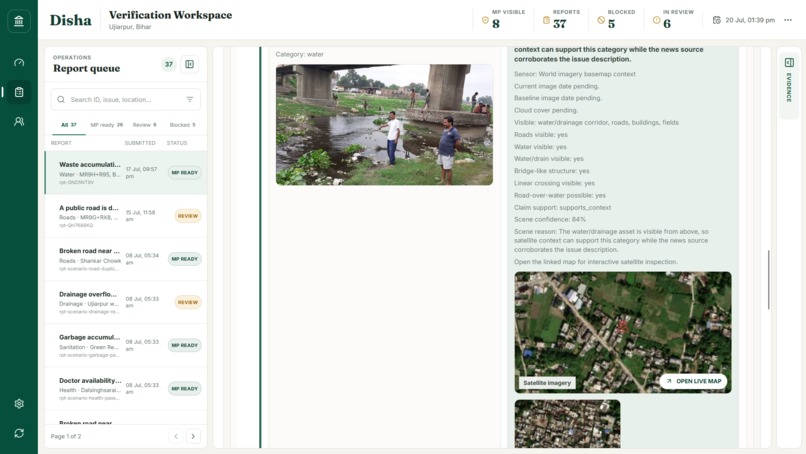This screenshot has width=806, height=454.
Task: Click MP READY badge on Waste accumulation
Action: tap(185, 173)
